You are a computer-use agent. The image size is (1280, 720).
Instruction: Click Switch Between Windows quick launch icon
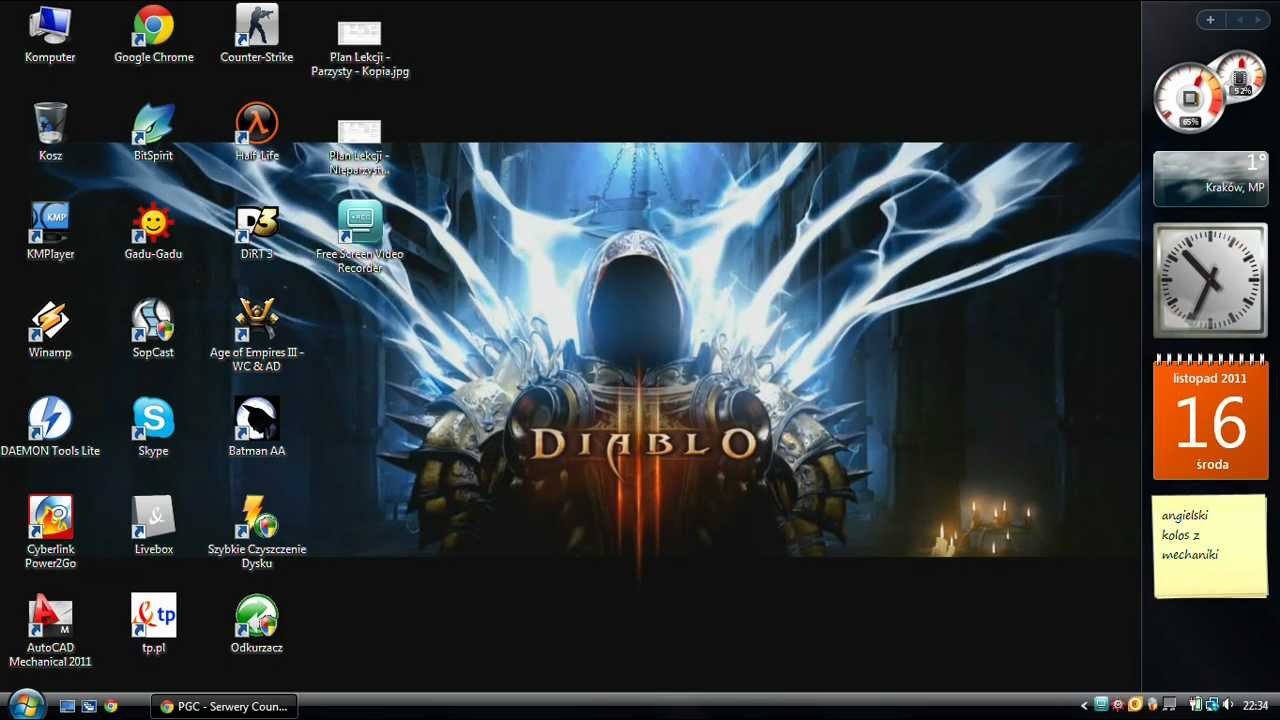point(89,706)
